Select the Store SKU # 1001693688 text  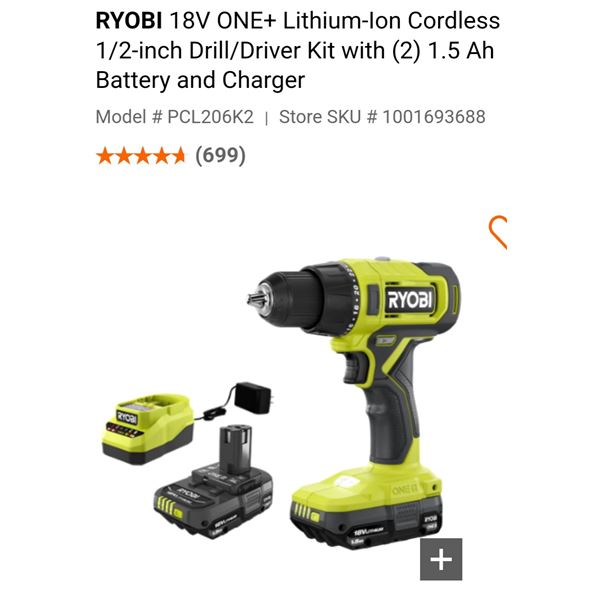(x=382, y=117)
